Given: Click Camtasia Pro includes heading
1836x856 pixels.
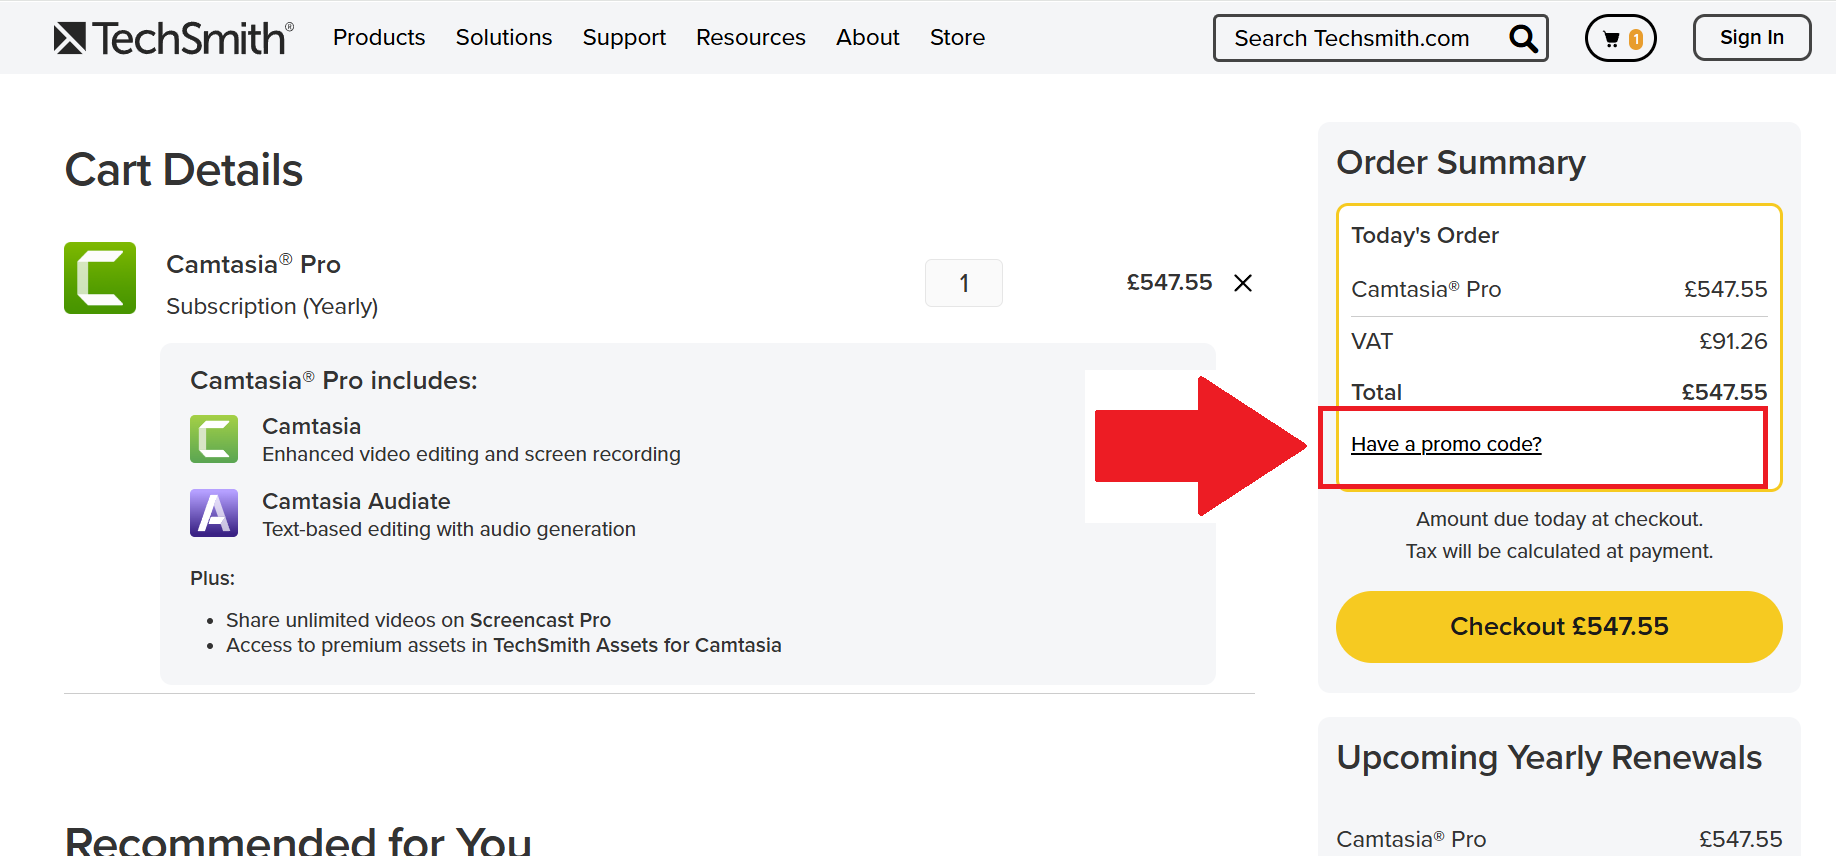Looking at the screenshot, I should (x=334, y=380).
